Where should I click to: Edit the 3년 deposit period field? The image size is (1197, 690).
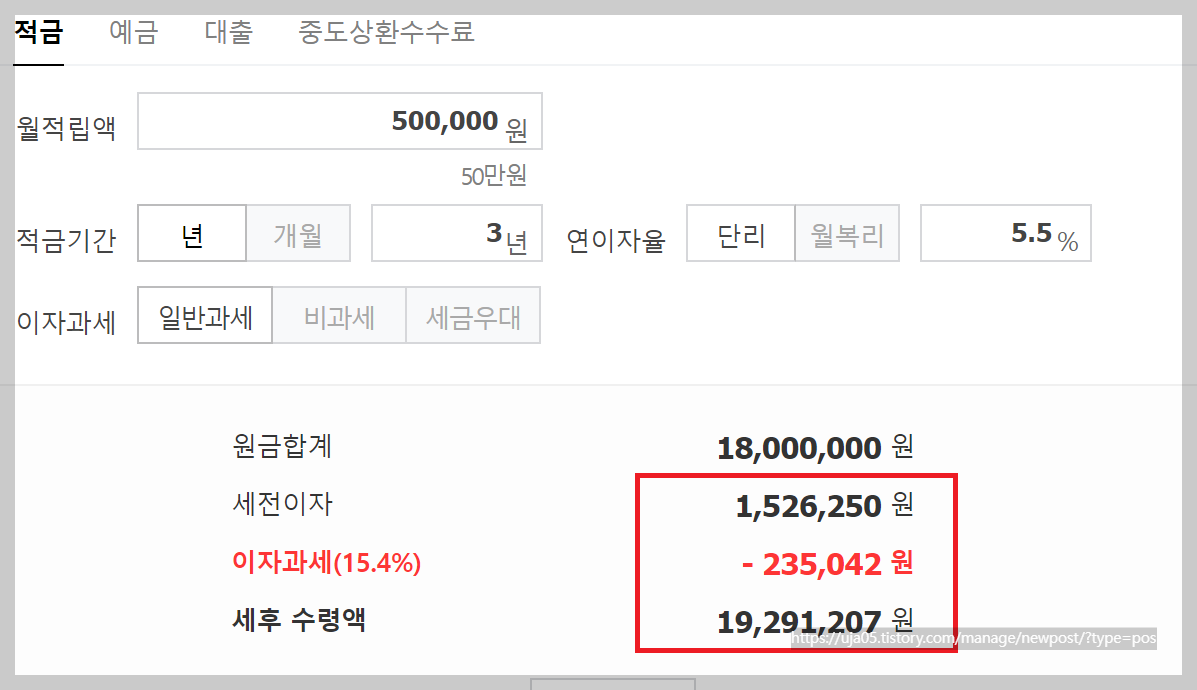click(x=456, y=233)
